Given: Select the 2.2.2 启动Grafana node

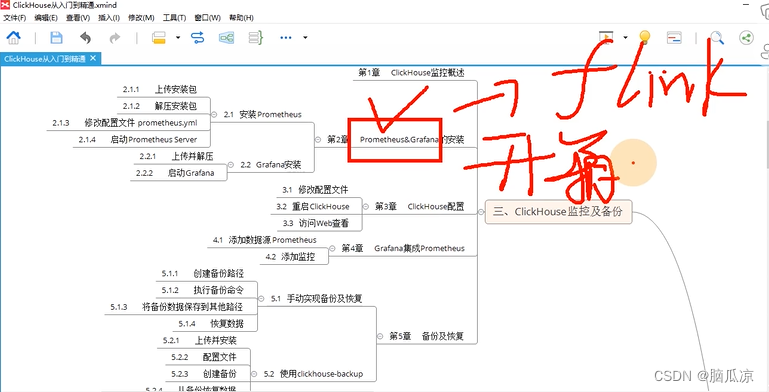Looking at the screenshot, I should click(175, 173).
